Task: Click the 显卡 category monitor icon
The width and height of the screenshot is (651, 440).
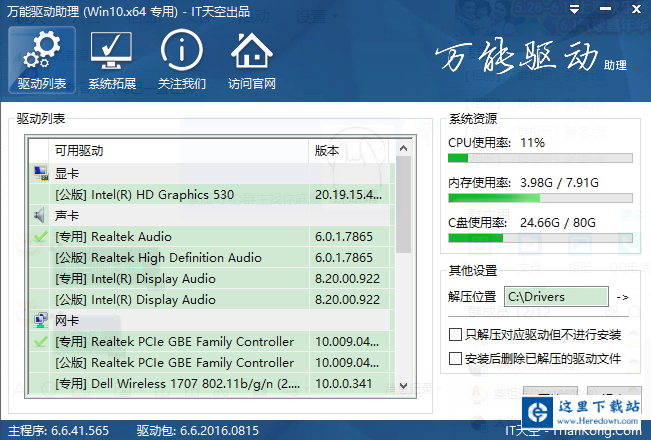Action: pyautogui.click(x=41, y=173)
